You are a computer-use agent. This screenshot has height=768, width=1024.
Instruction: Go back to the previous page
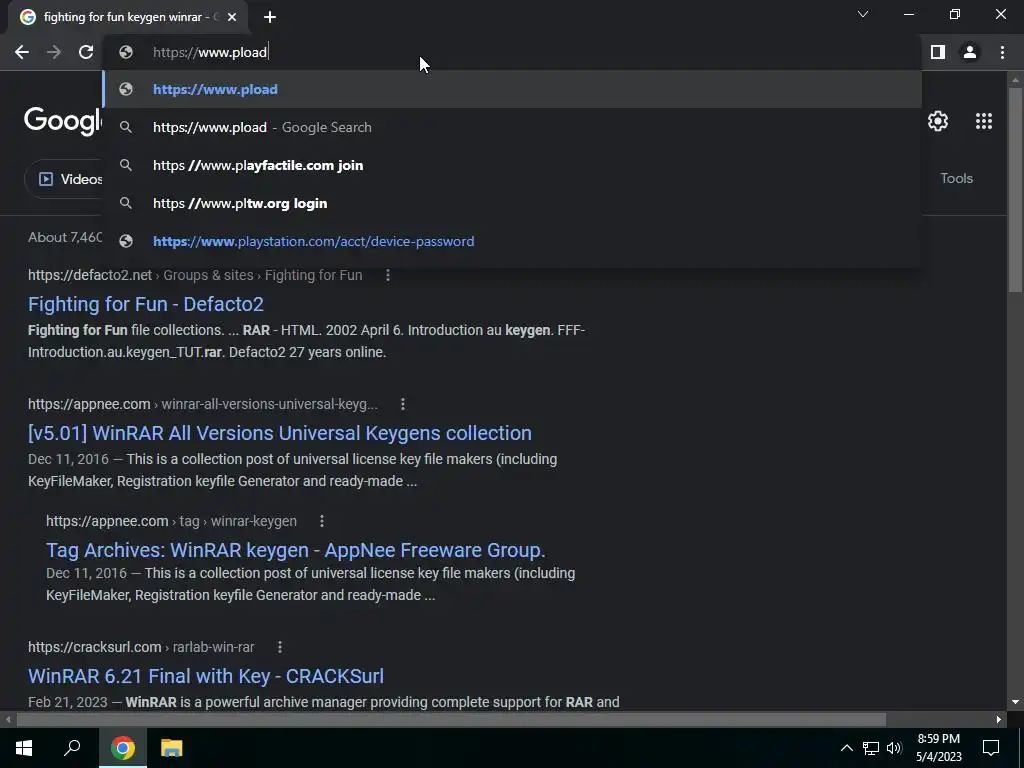coord(22,52)
